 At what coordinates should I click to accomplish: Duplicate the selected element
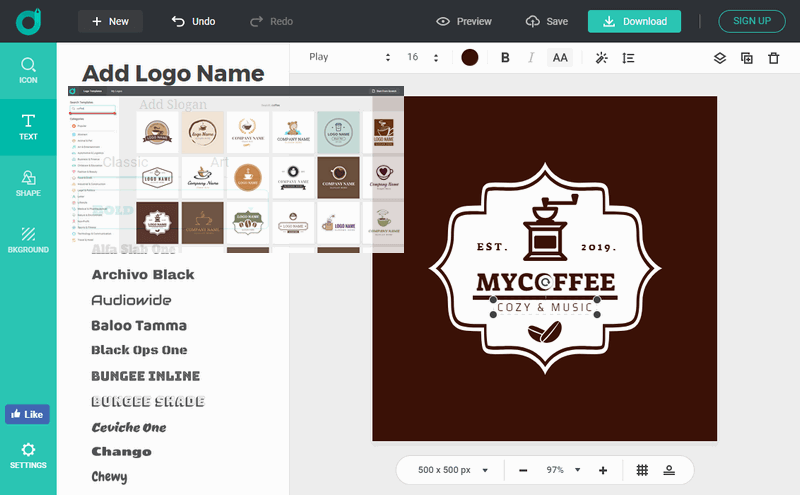[746, 58]
